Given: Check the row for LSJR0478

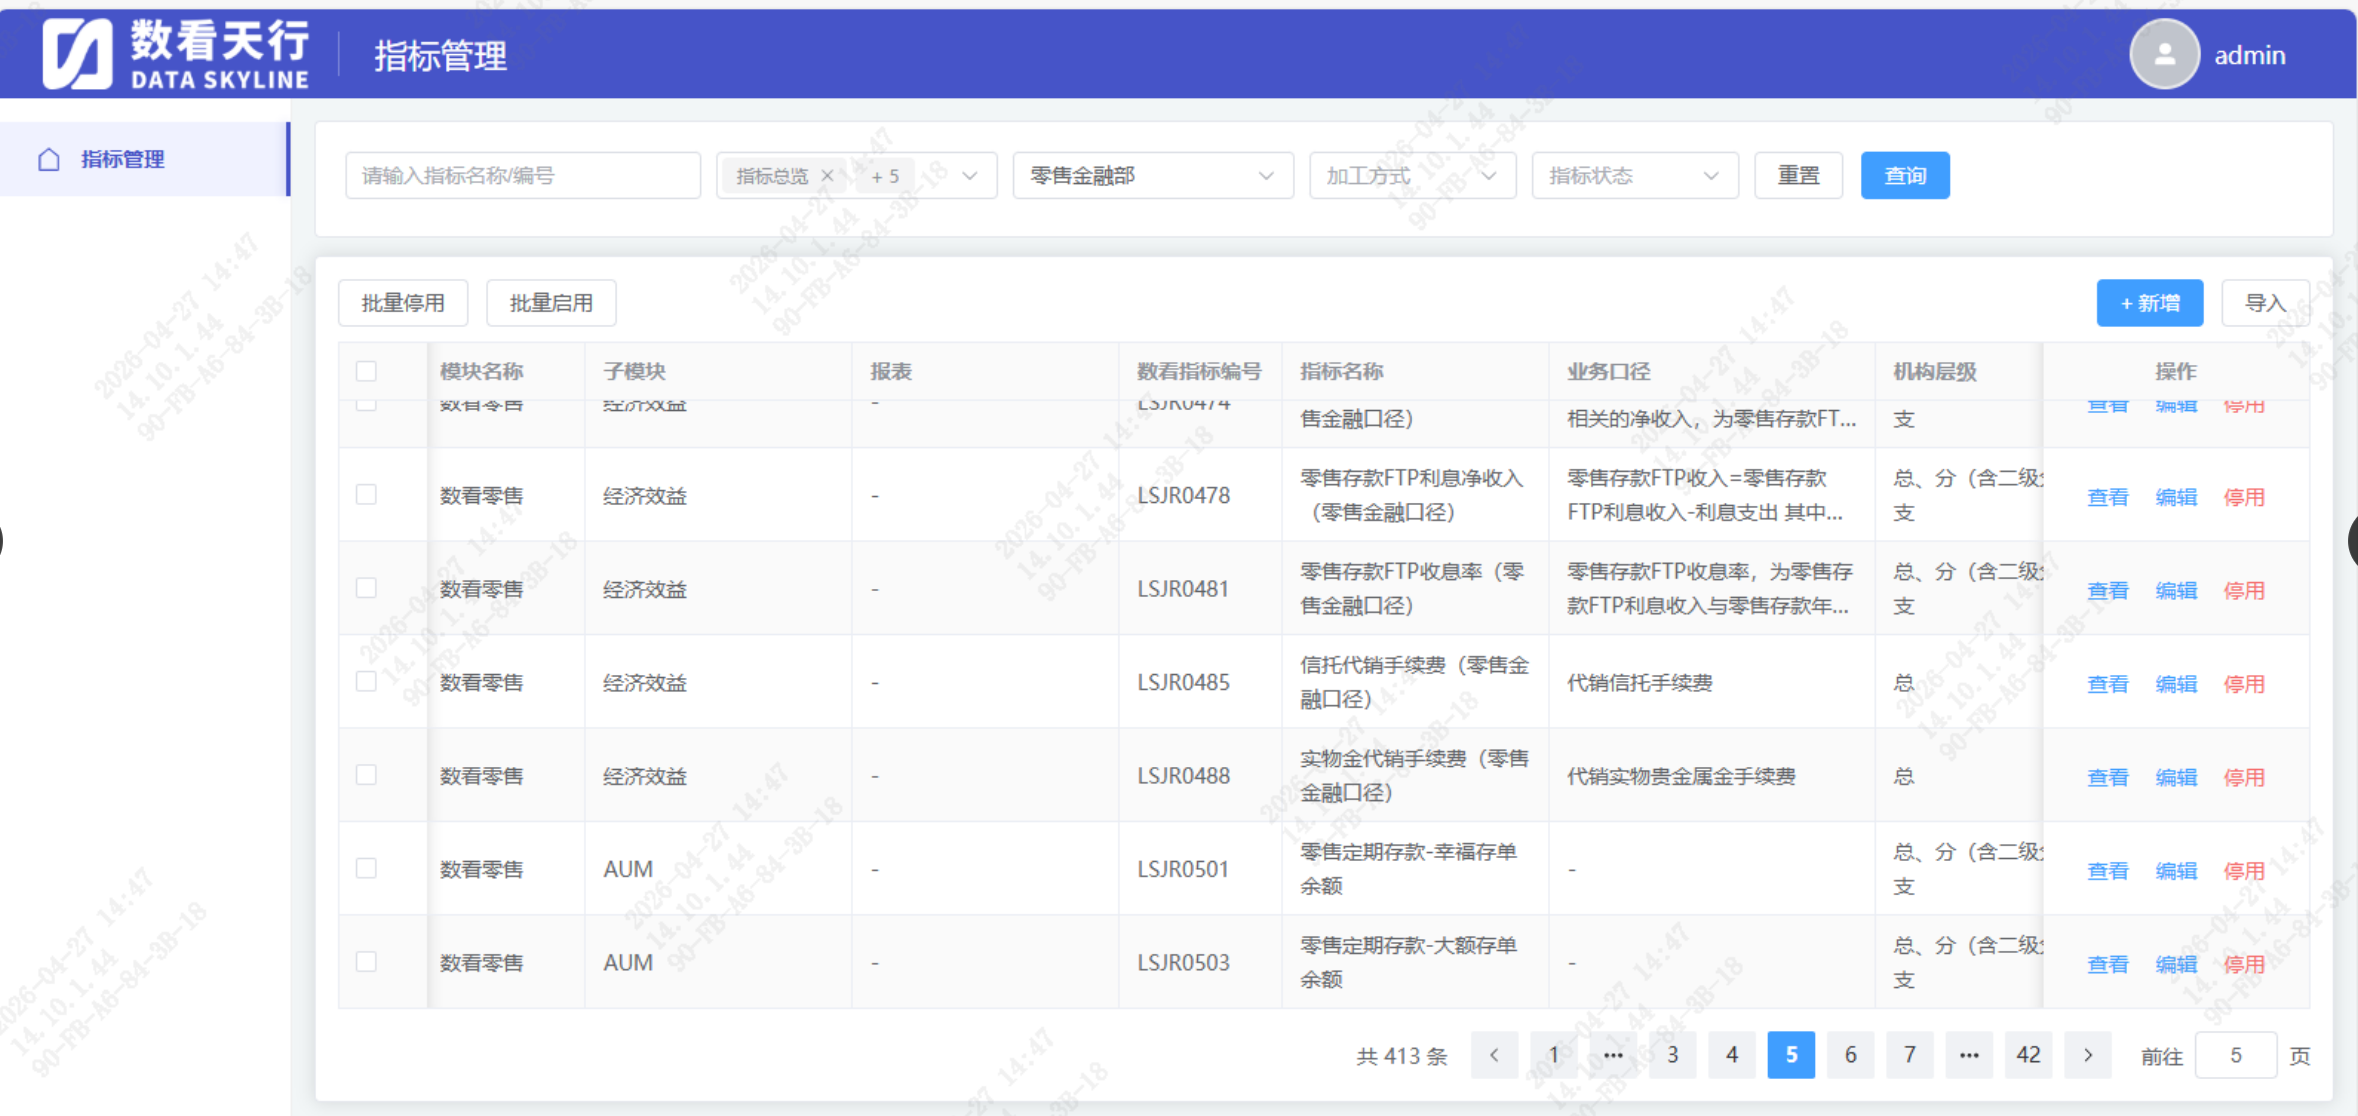Looking at the screenshot, I should 366,494.
